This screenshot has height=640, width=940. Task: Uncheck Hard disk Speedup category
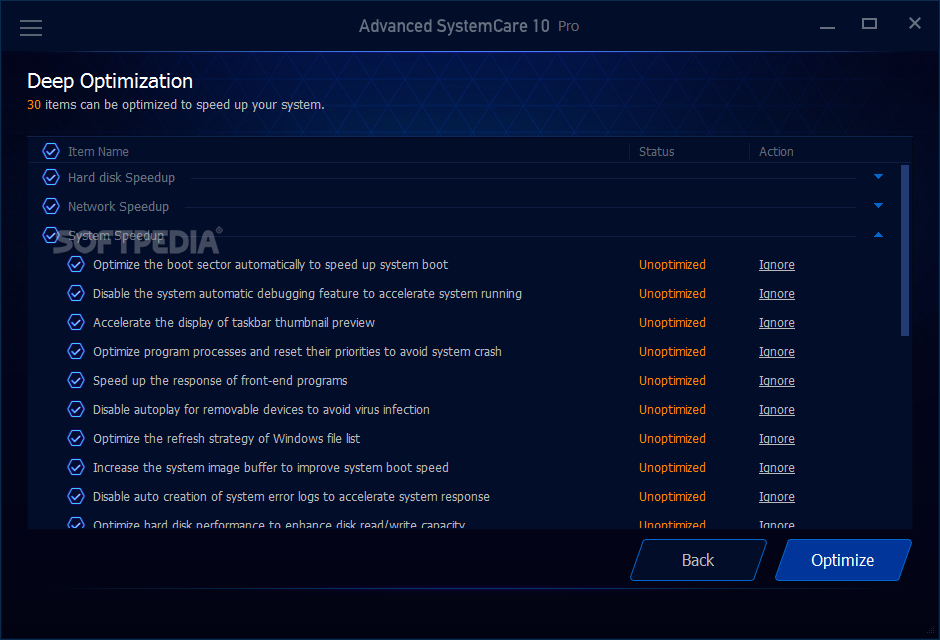(51, 177)
